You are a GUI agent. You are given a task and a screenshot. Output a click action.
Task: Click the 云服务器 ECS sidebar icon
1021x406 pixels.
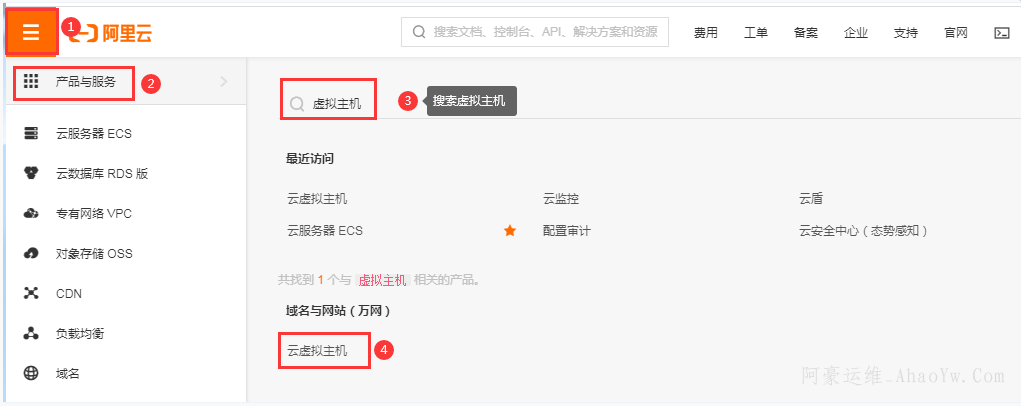click(31, 133)
